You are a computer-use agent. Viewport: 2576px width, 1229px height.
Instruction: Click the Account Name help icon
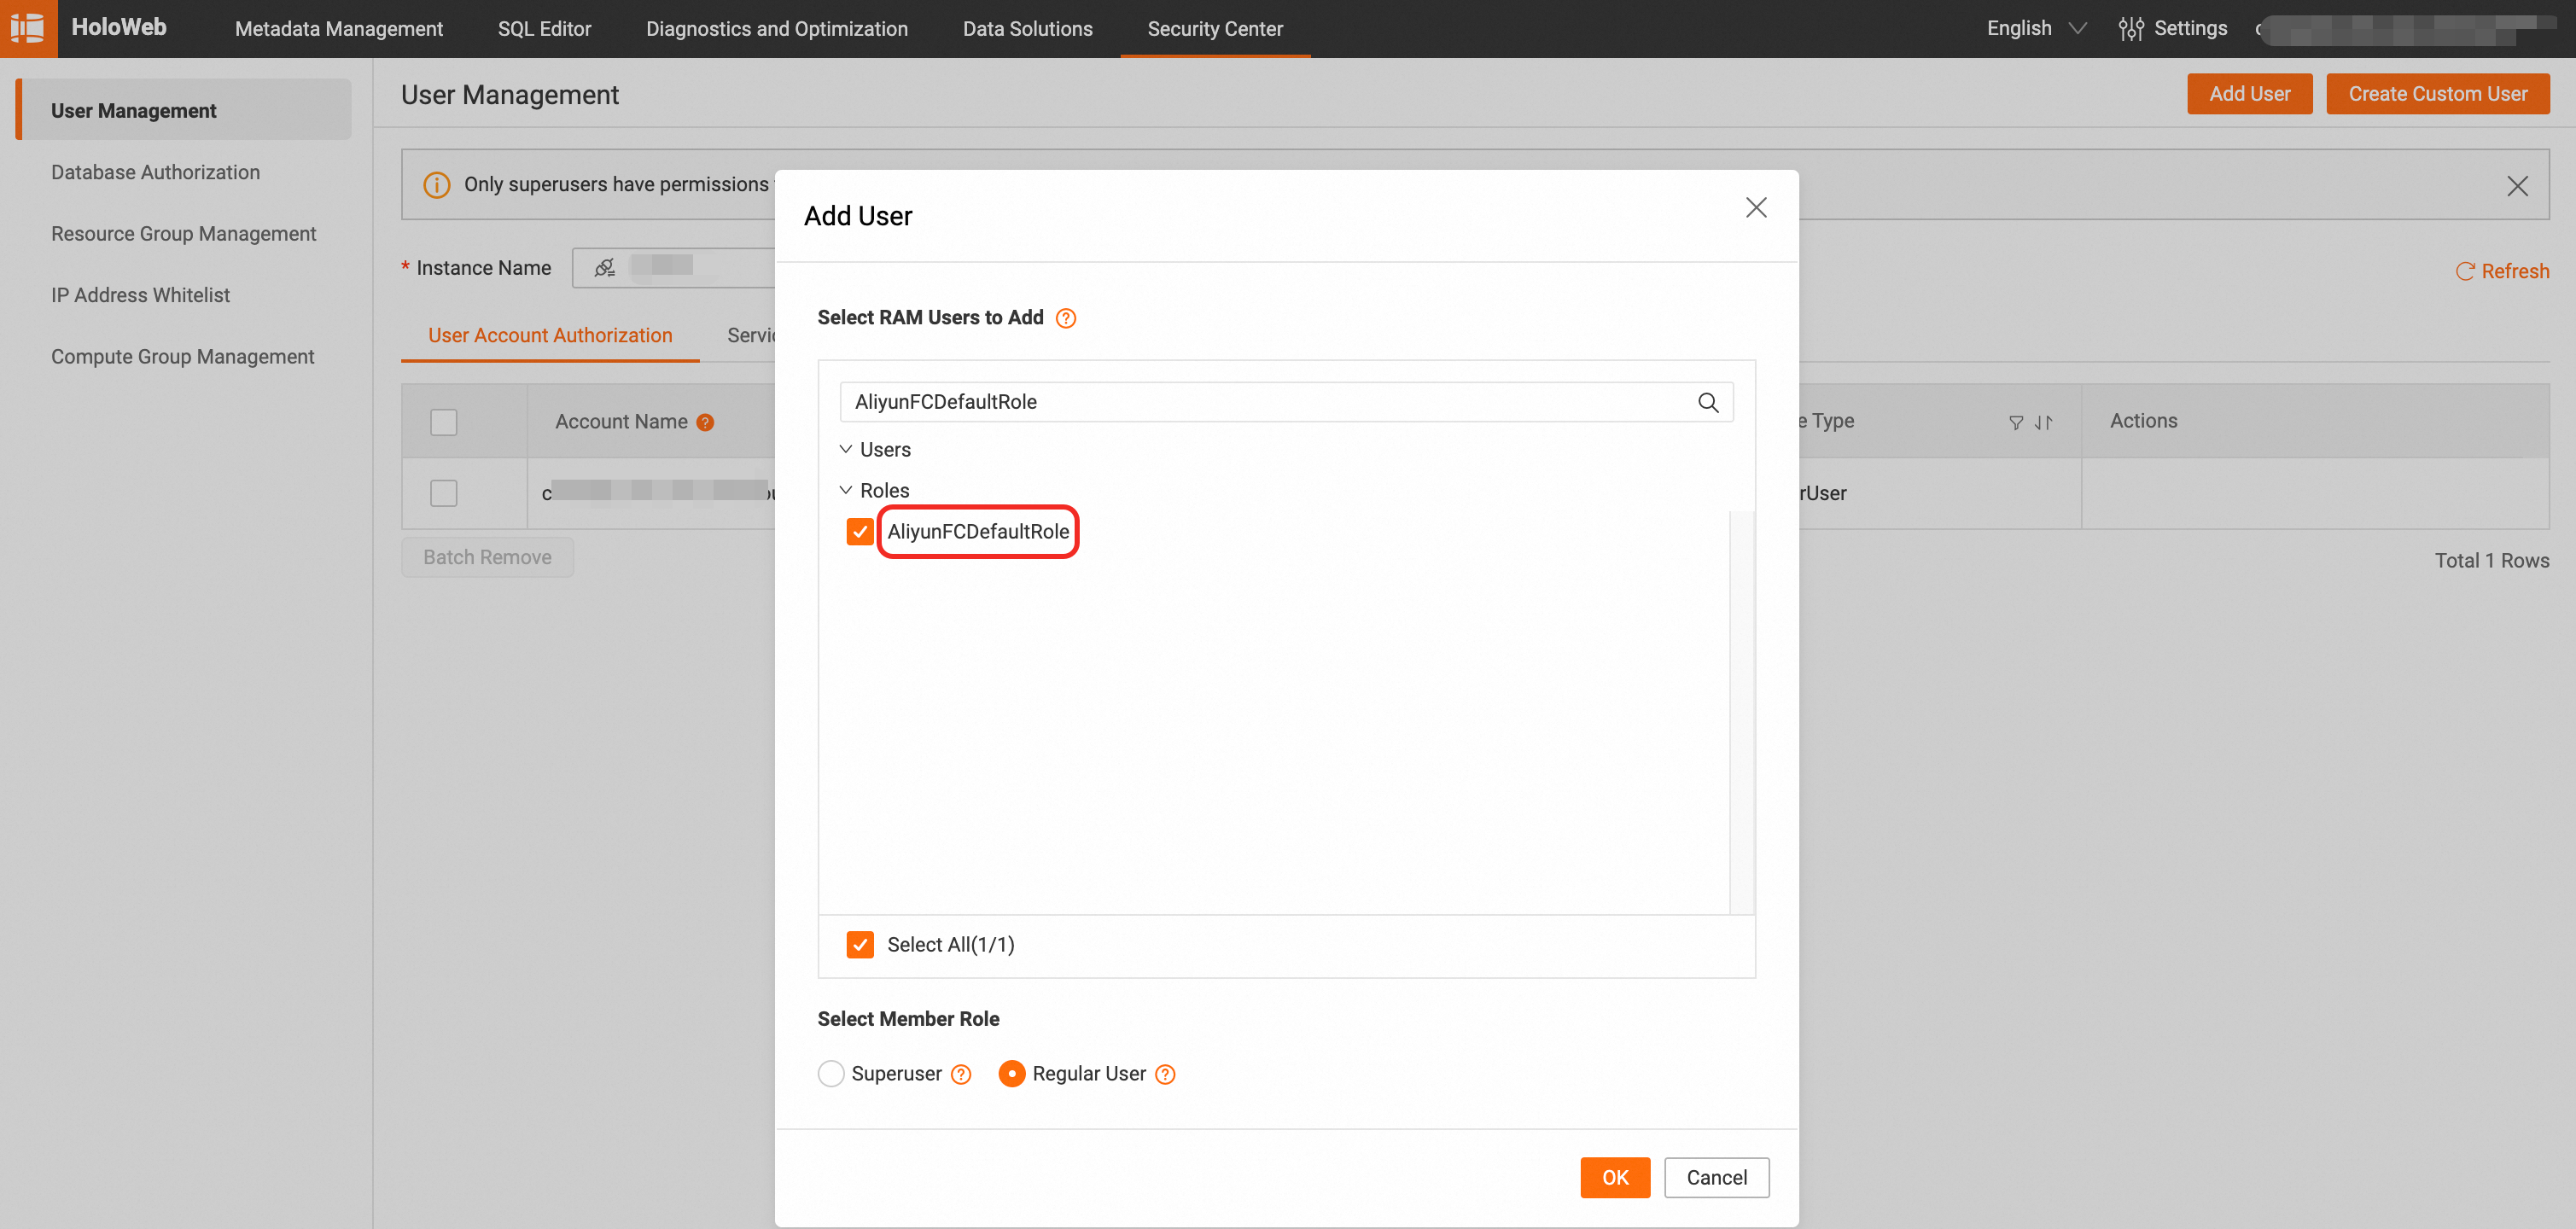tap(705, 422)
